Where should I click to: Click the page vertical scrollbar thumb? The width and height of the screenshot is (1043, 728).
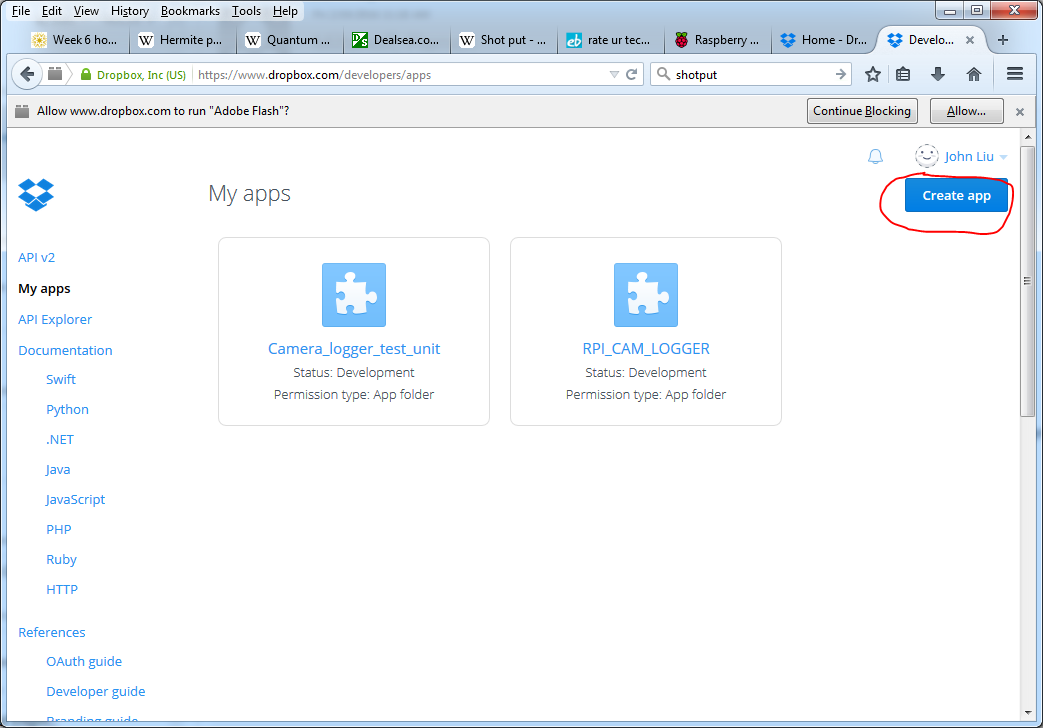[x=1028, y=279]
